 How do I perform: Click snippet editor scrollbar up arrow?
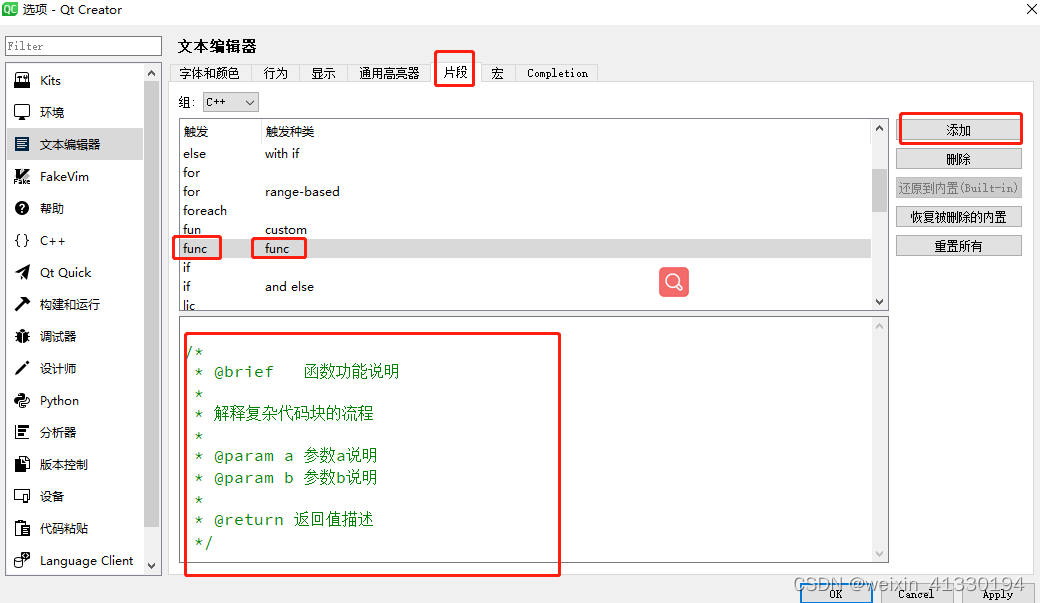coord(879,326)
